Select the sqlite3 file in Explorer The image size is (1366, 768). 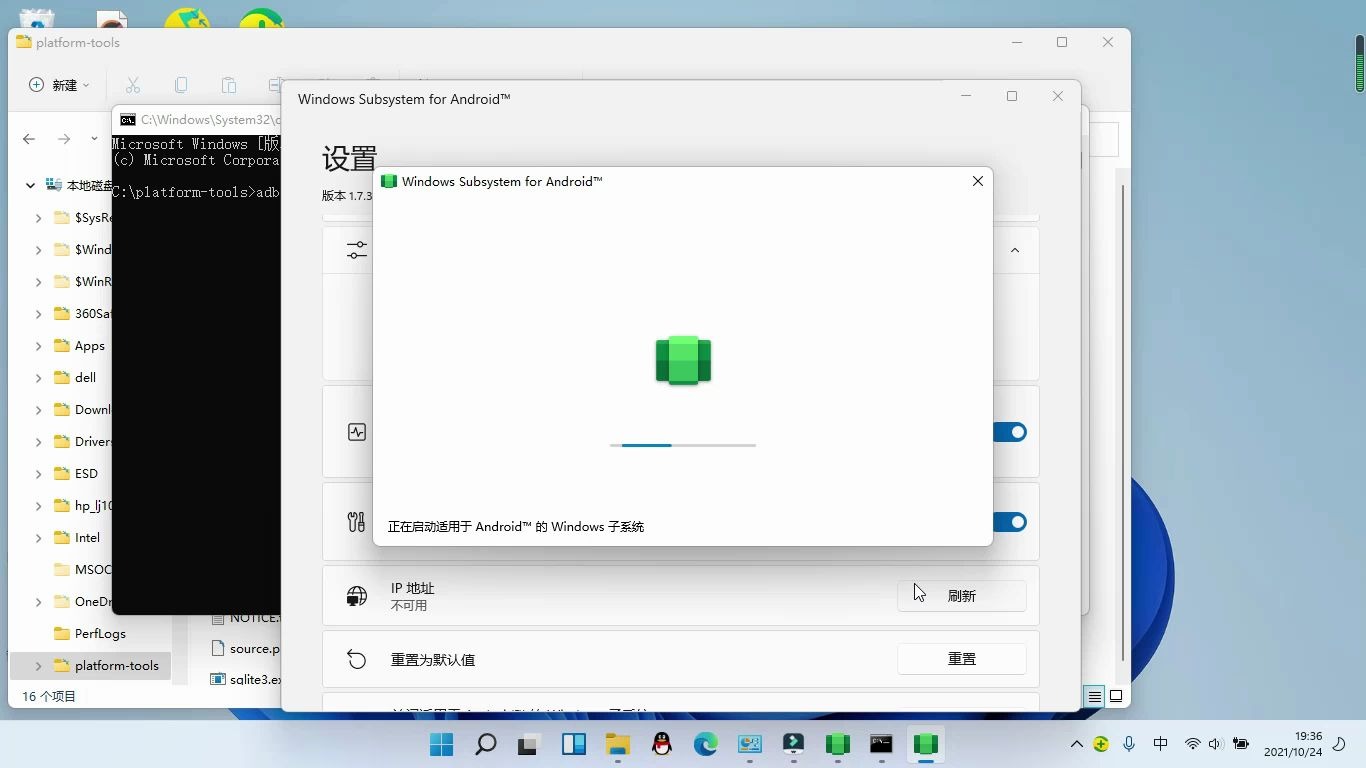click(246, 679)
